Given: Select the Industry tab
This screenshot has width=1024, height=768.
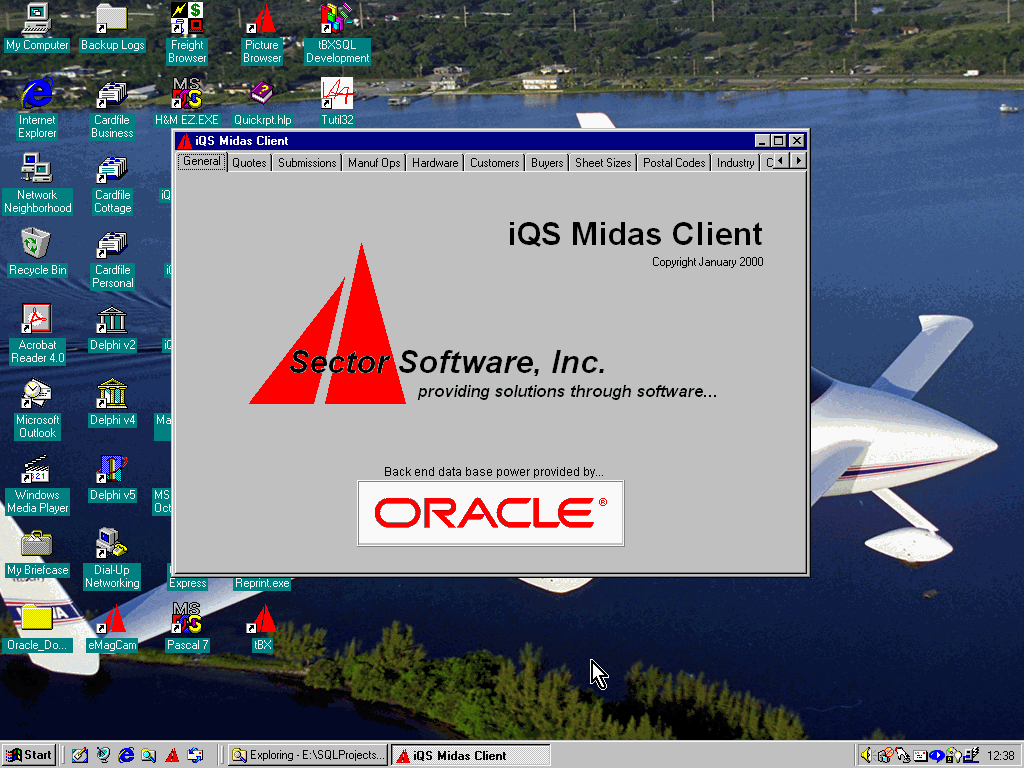Looking at the screenshot, I should click(735, 163).
